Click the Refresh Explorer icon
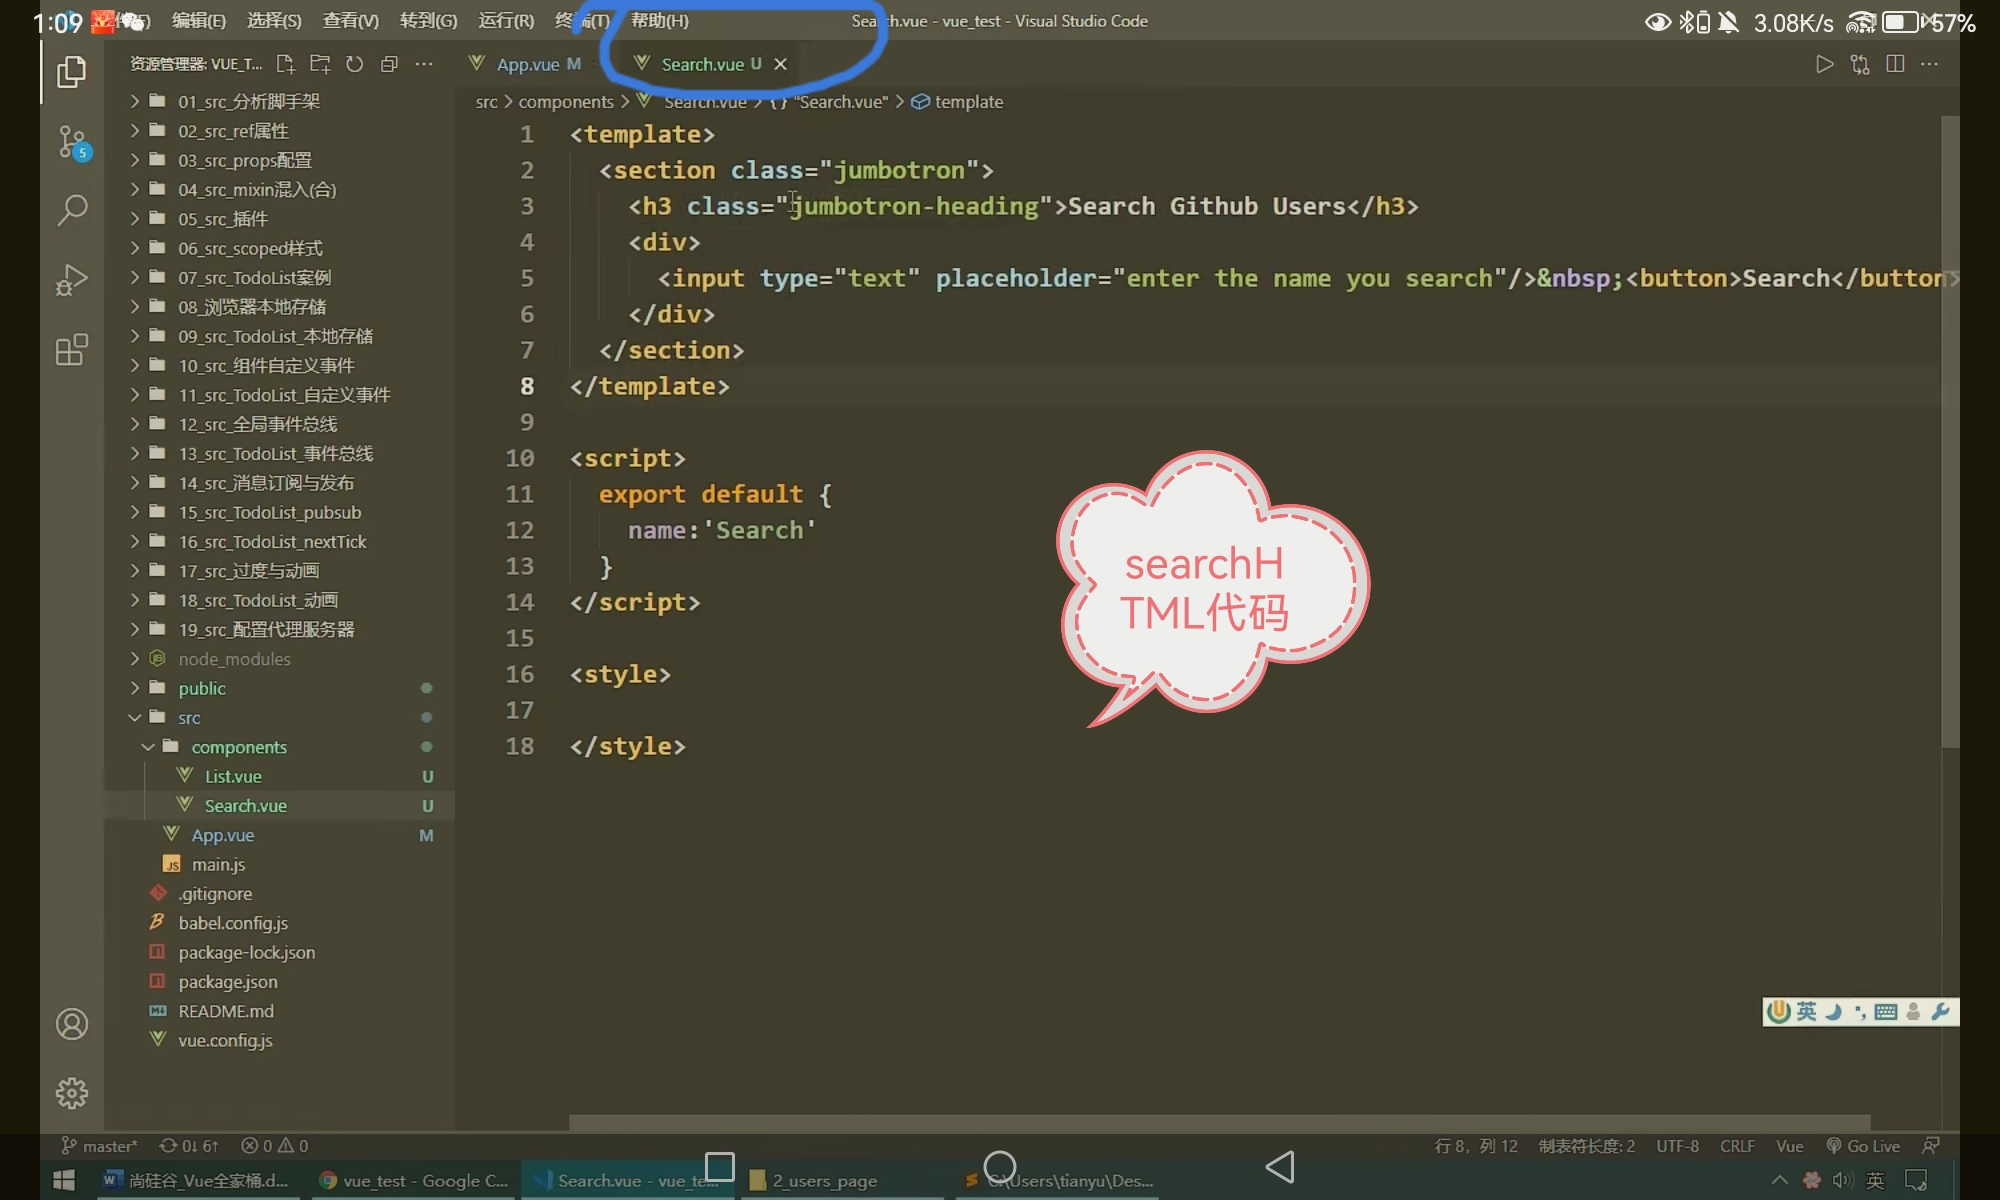The image size is (2000, 1200). click(354, 64)
